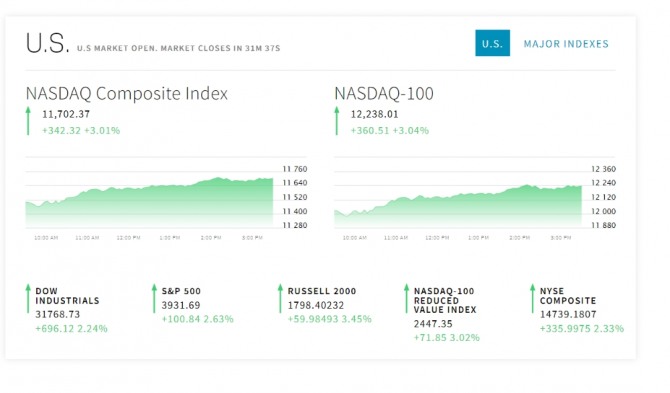Open the NASDAQ-100 heading link
The image size is (670, 393).
pyautogui.click(x=384, y=94)
